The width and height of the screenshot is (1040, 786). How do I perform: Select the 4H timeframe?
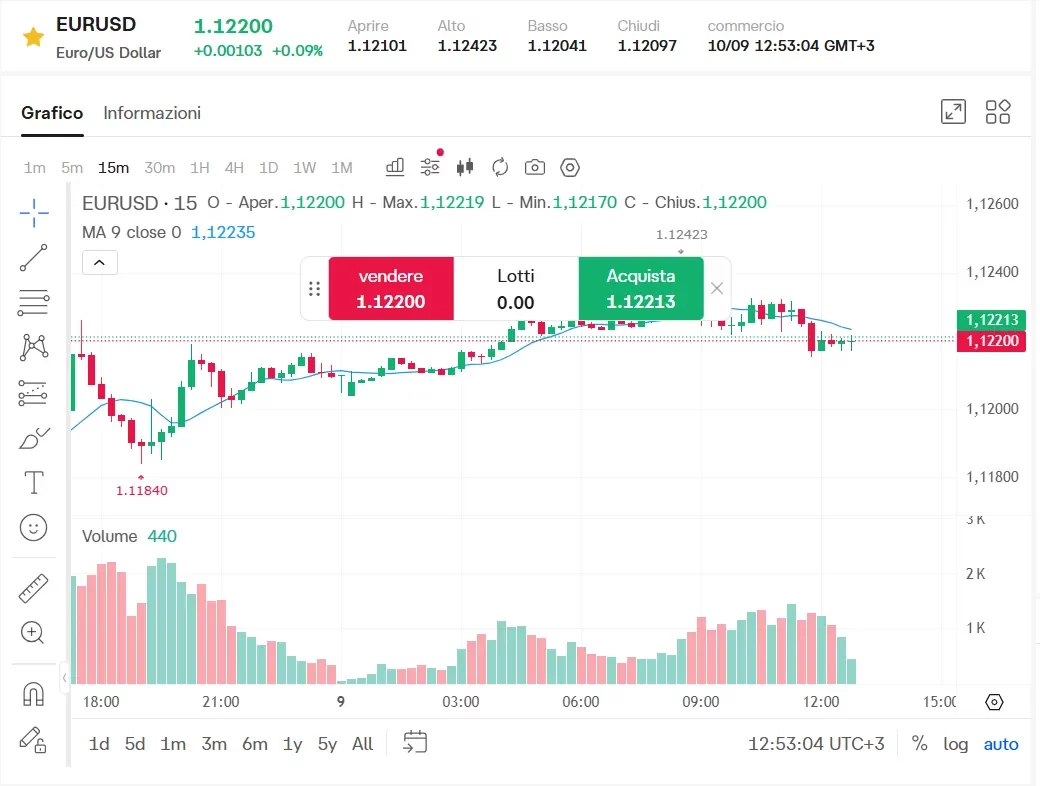pyautogui.click(x=234, y=168)
